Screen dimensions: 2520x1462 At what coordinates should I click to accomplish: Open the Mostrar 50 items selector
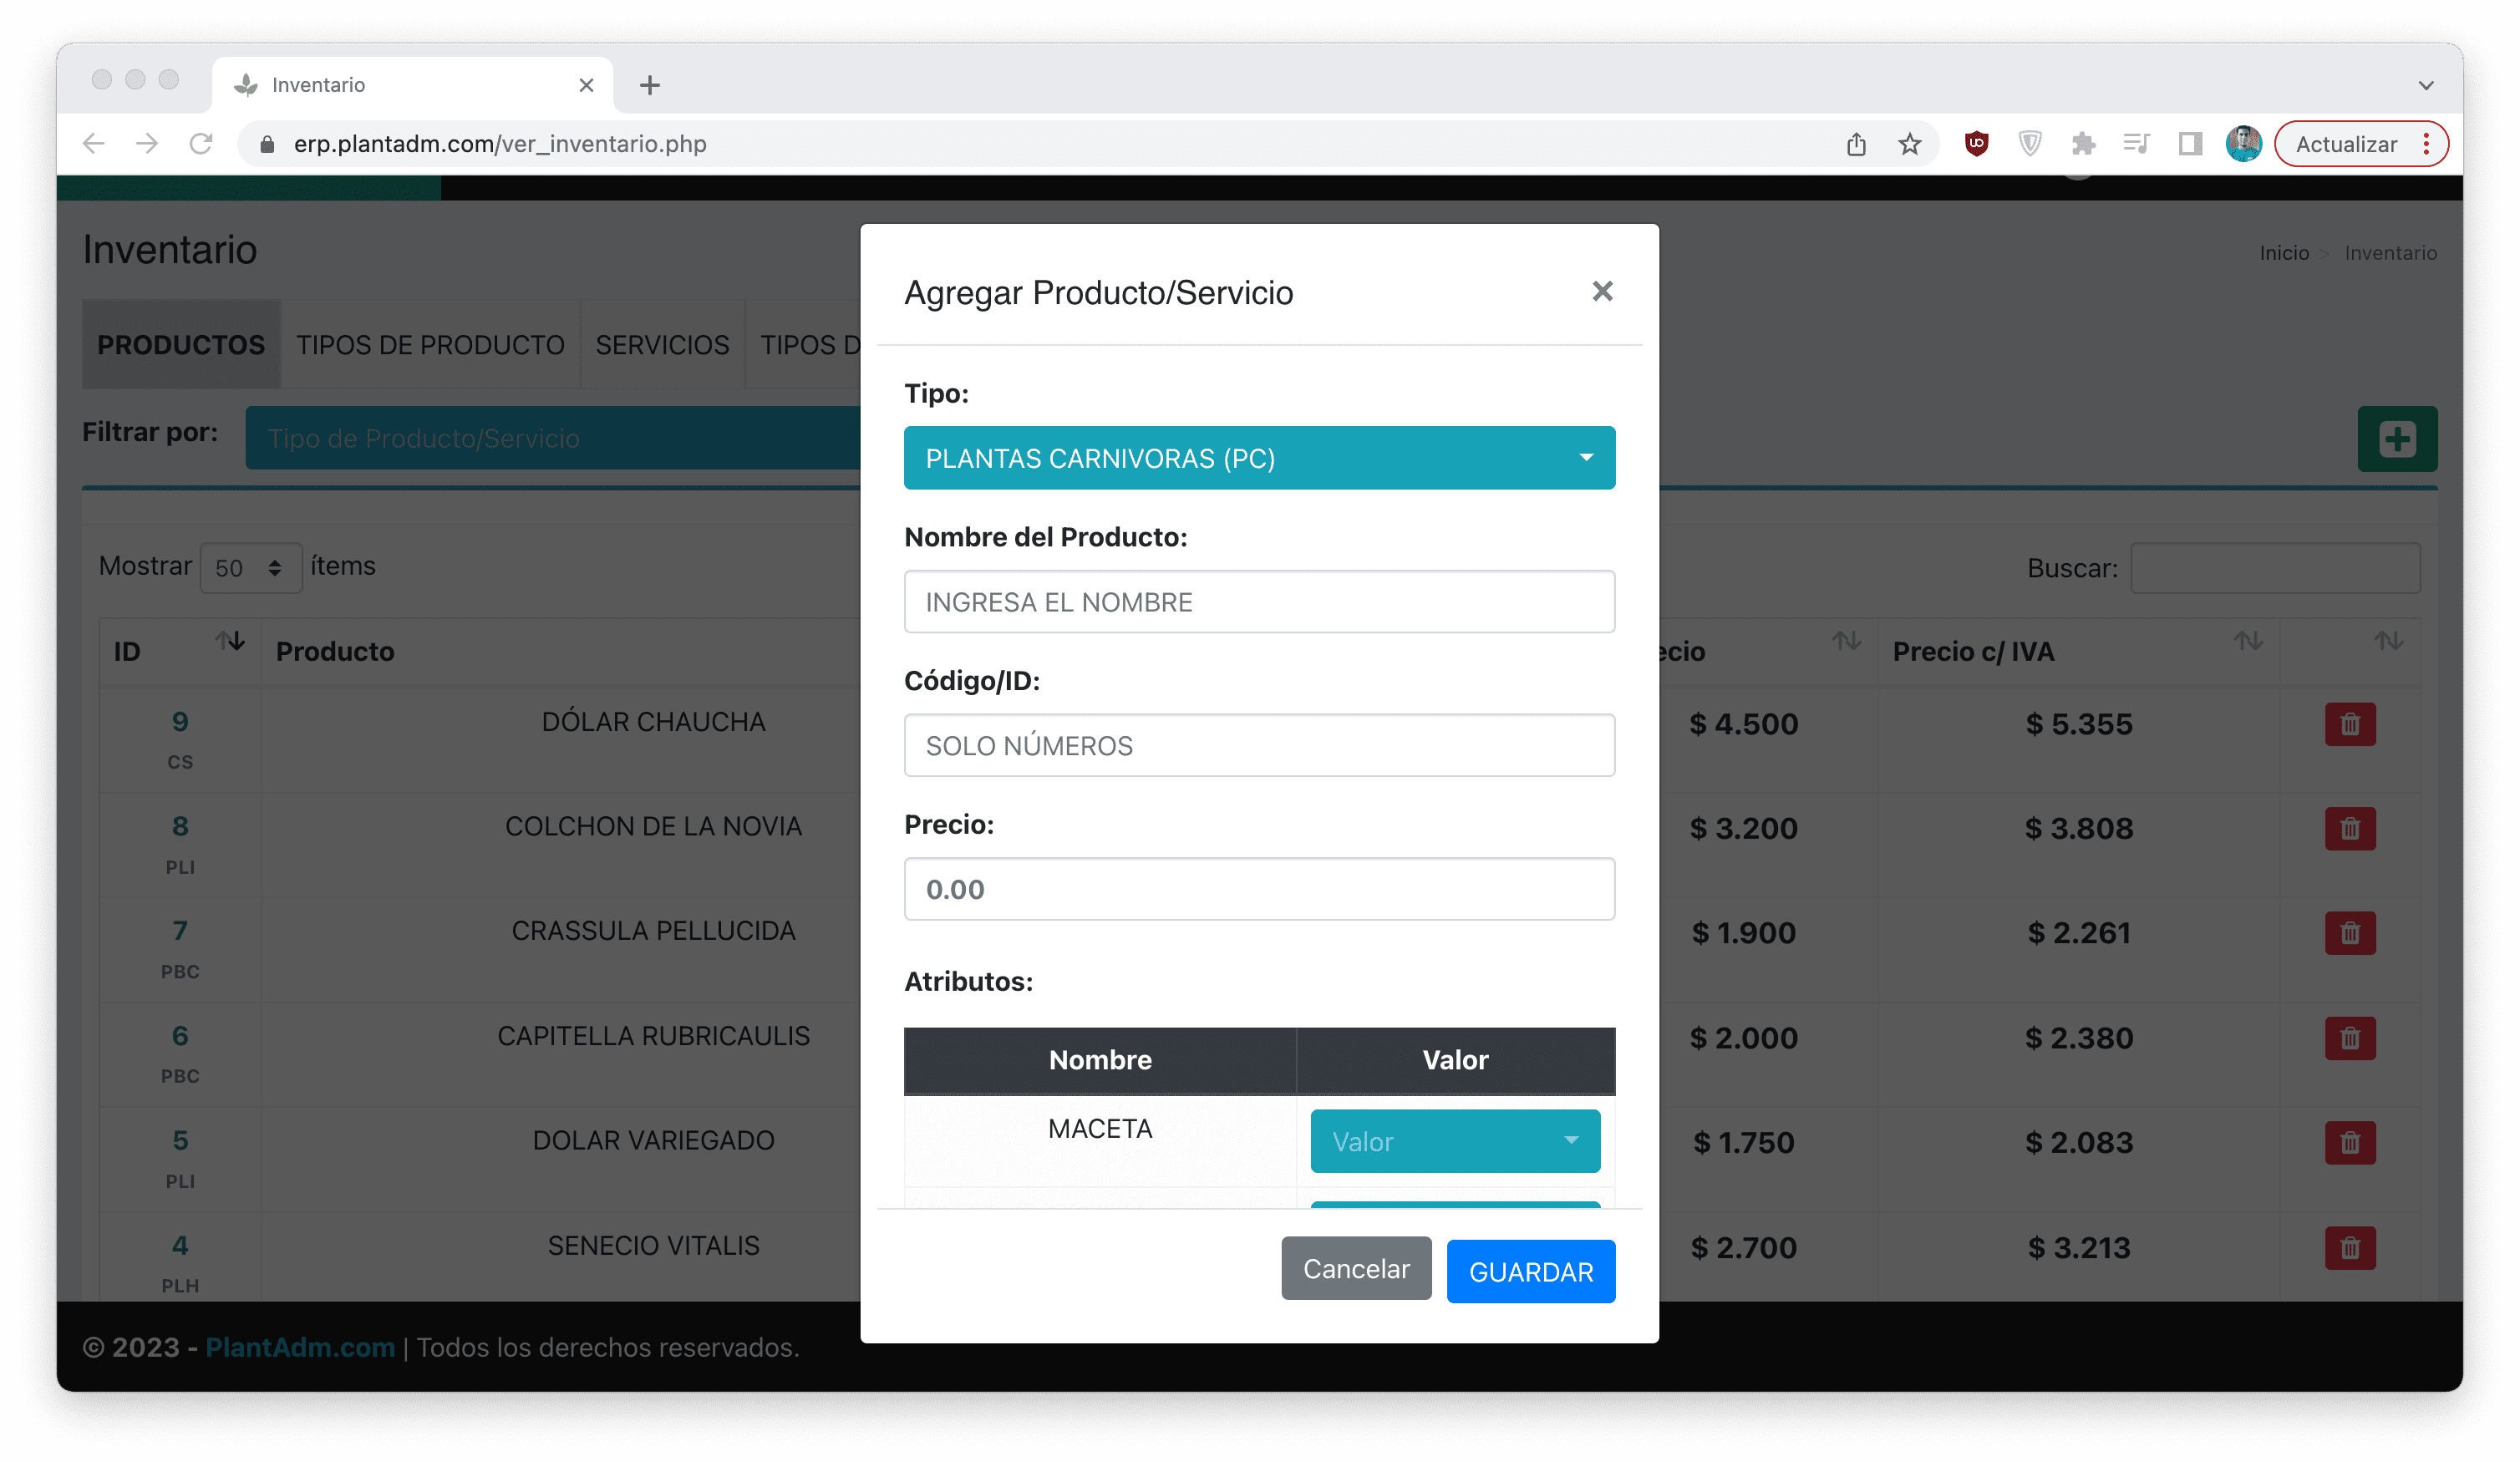(x=250, y=568)
